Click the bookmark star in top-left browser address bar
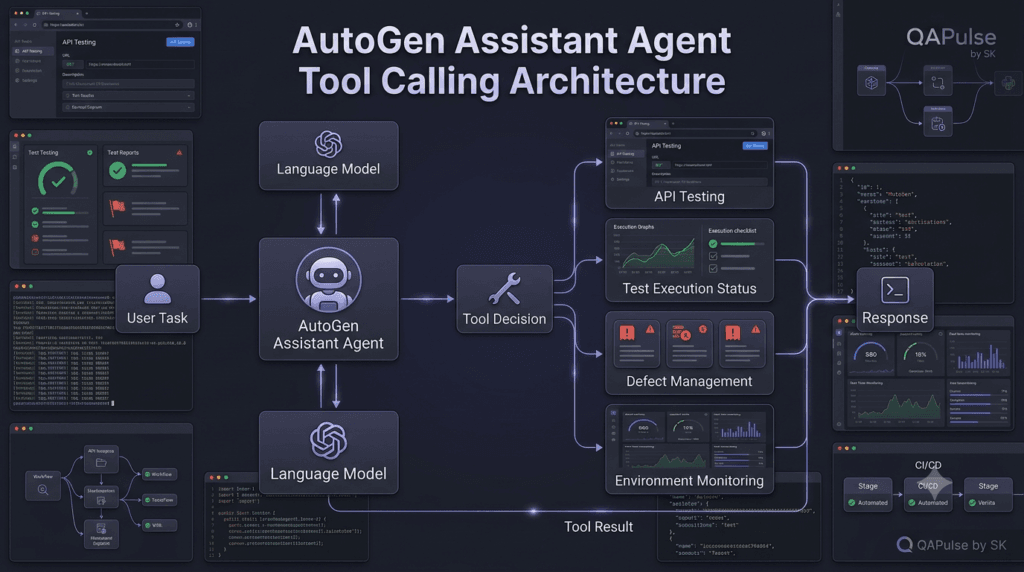The height and width of the screenshot is (572, 1024). 177,25
